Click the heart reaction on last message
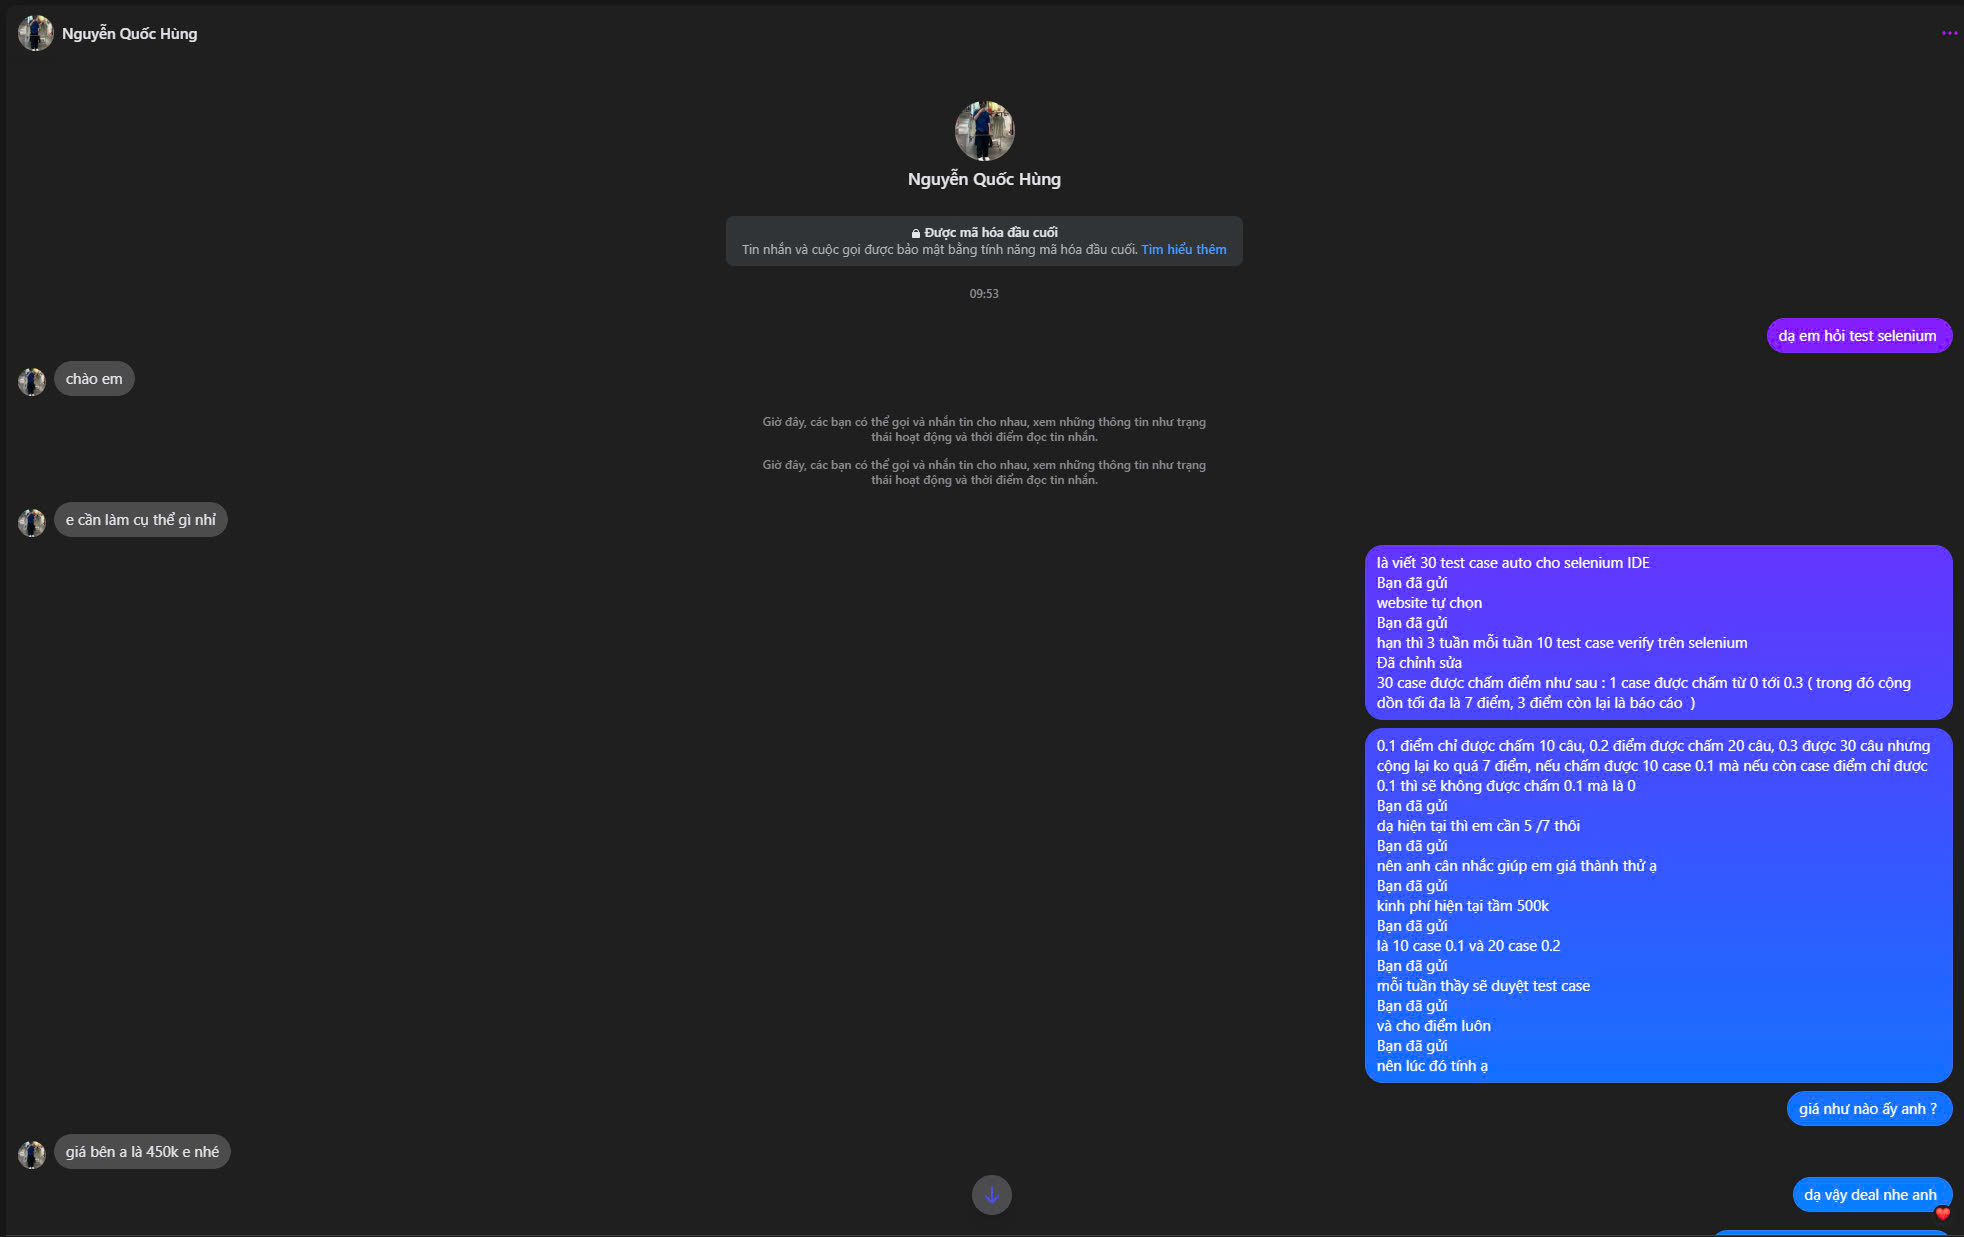The width and height of the screenshot is (1964, 1237). pyautogui.click(x=1942, y=1213)
